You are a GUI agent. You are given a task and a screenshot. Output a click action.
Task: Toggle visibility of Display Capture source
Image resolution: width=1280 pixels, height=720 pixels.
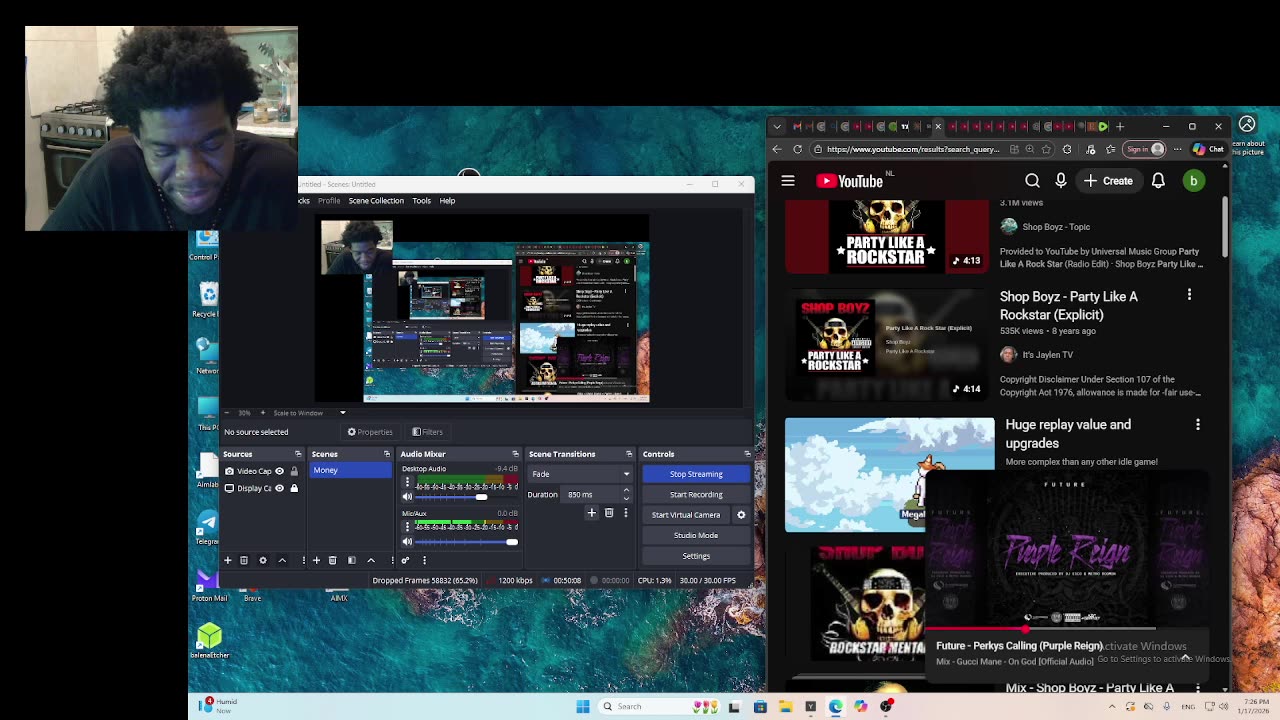click(280, 488)
